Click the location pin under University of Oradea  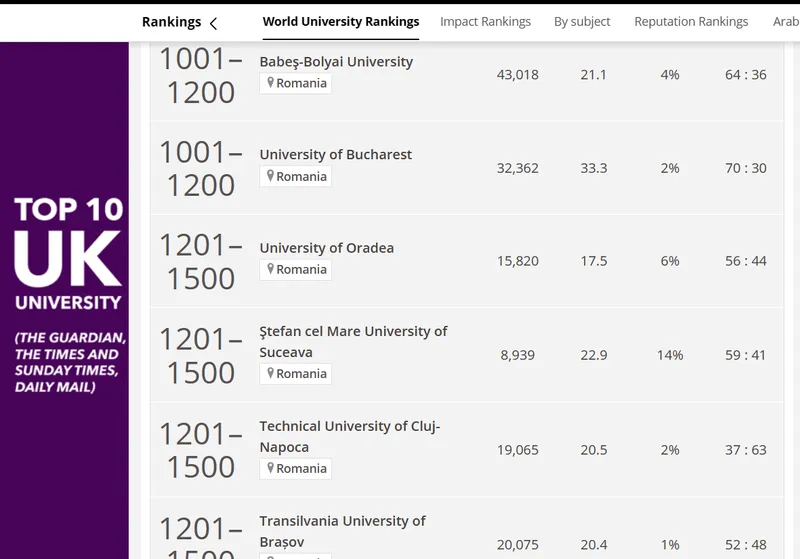(269, 269)
